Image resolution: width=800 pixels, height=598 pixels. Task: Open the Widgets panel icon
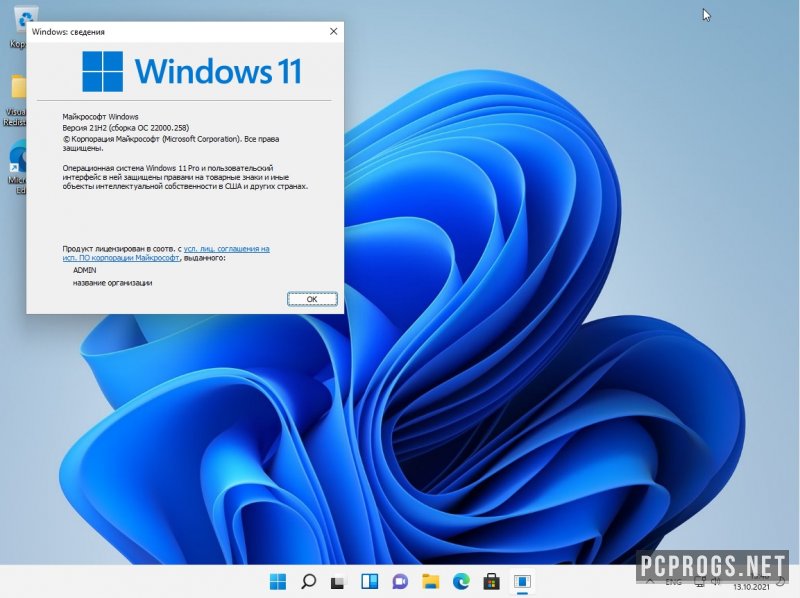(x=369, y=581)
